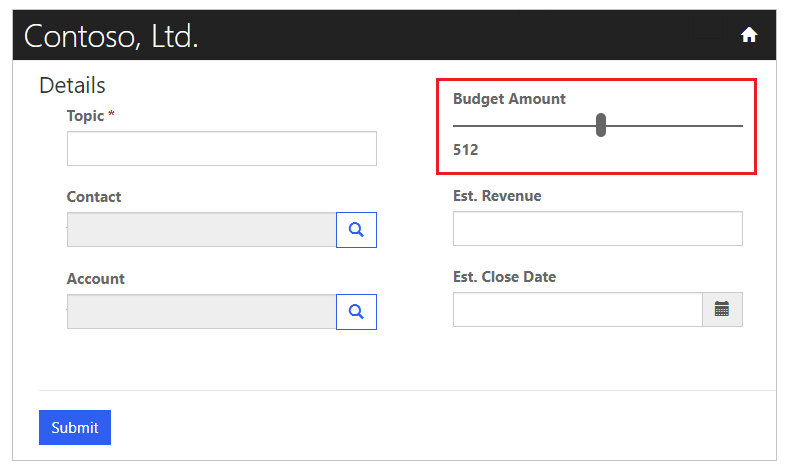Open the Account lookup search

tap(356, 312)
